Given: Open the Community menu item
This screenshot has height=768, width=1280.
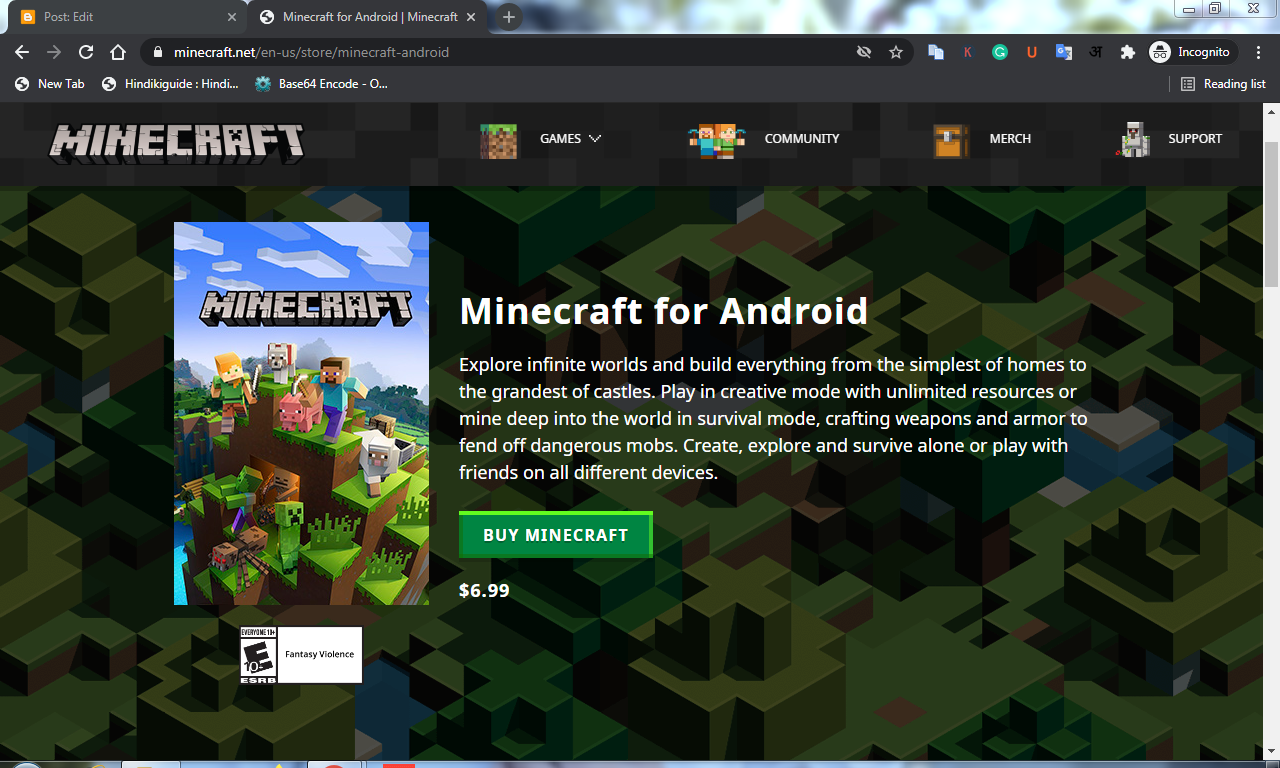Looking at the screenshot, I should click(x=802, y=139).
